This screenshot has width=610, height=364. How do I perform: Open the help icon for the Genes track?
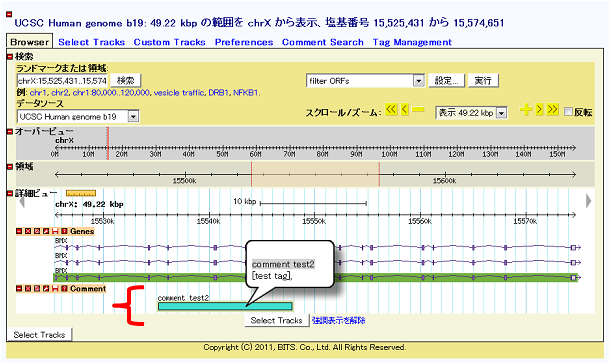(x=64, y=231)
